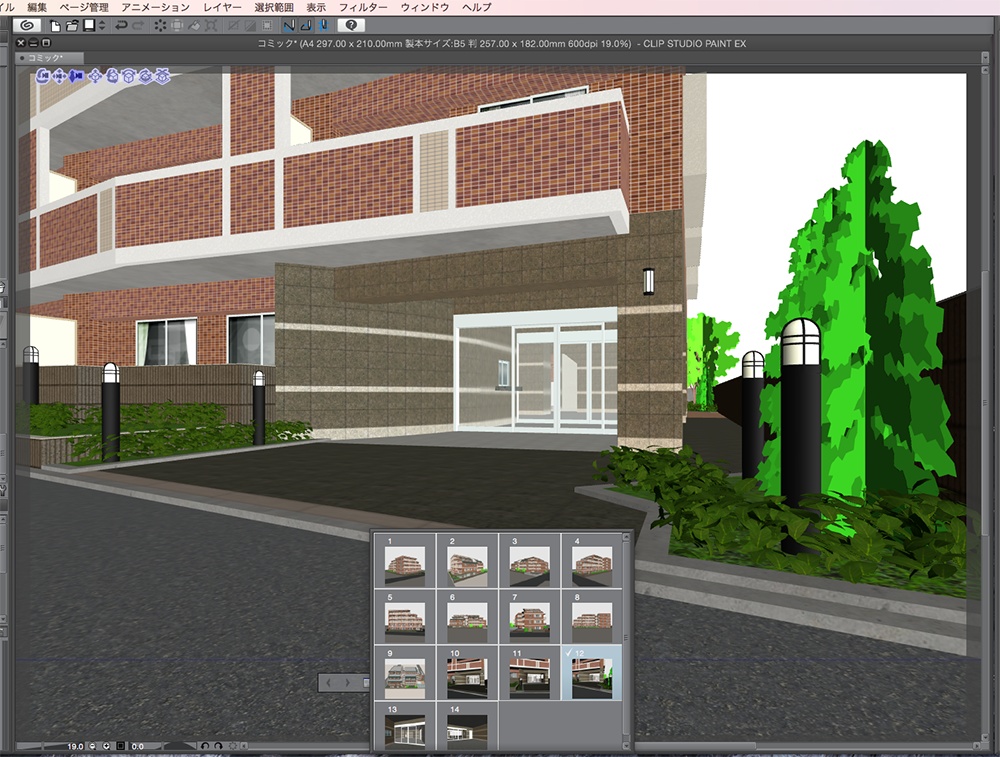Click the 19.0 zoom value field
This screenshot has width=1000, height=757.
[x=75, y=746]
